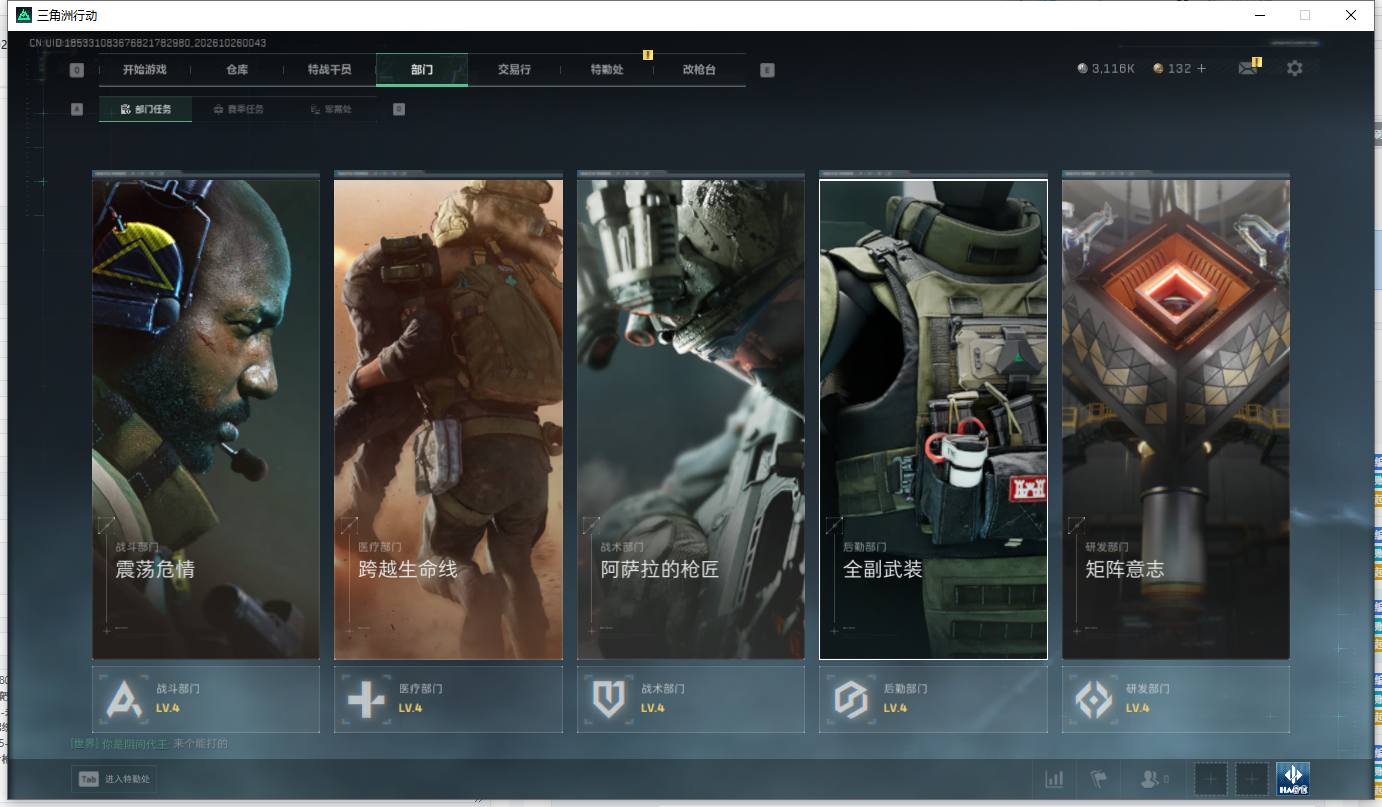Image resolution: width=1382 pixels, height=807 pixels.
Task: Open the 震荡危情 mission card
Action: click(x=206, y=418)
